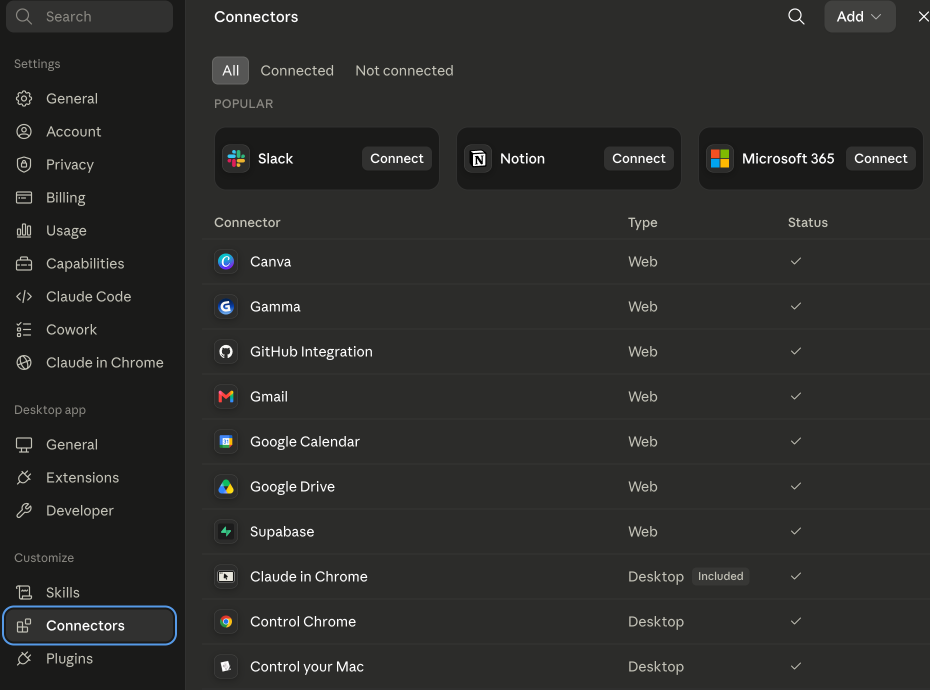The height and width of the screenshot is (690, 930).
Task: Close the settings with the X button
Action: 923,17
